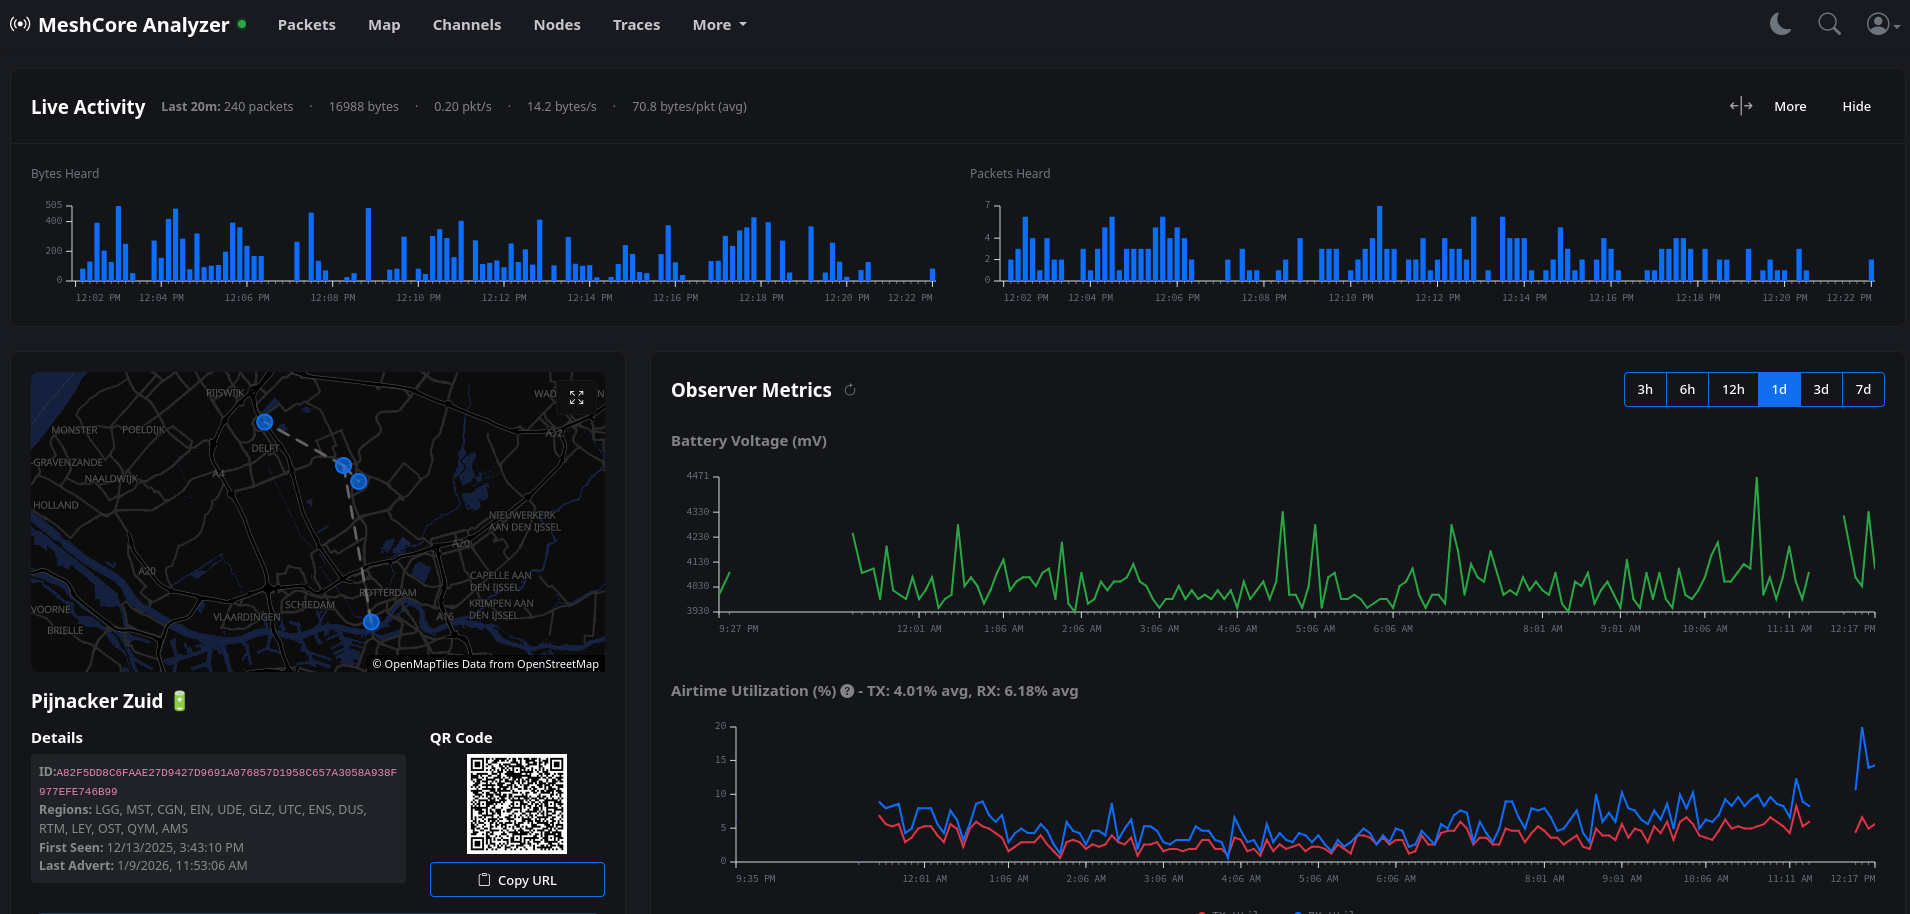The image size is (1910, 914).
Task: Expand Live Activity More options
Action: pos(1790,106)
